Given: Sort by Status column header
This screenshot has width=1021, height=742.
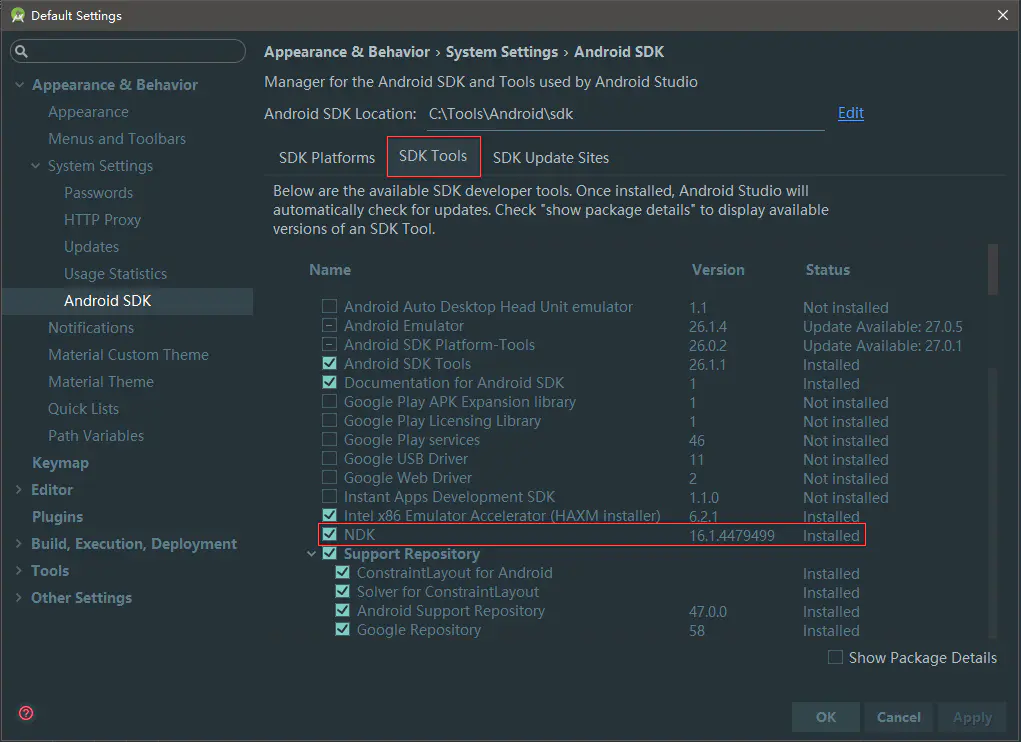Looking at the screenshot, I should (828, 269).
